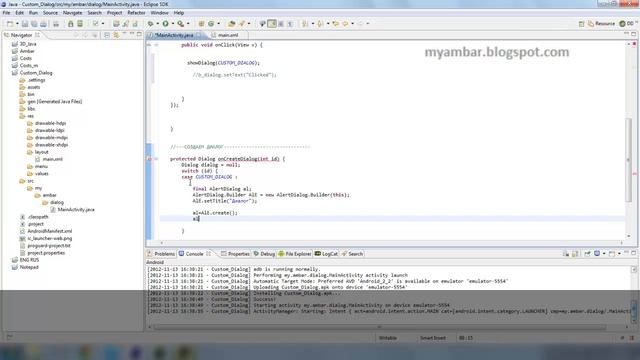Click the Last Edit Location icon
The image size is (640, 360).
pos(336,24)
